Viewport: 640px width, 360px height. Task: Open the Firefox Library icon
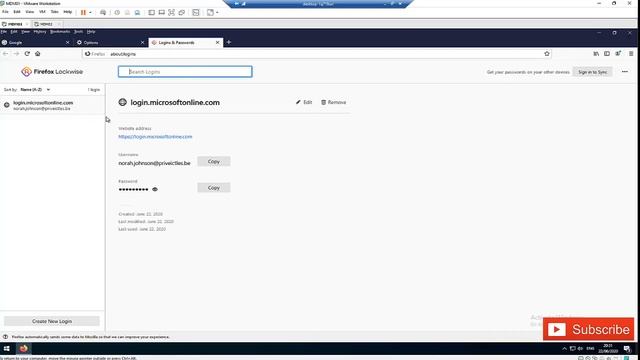[x=596, y=54]
